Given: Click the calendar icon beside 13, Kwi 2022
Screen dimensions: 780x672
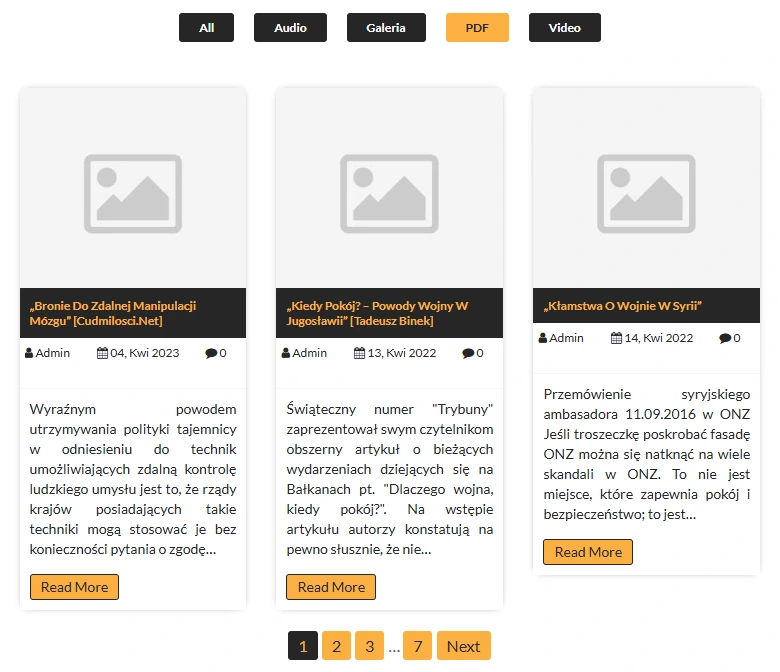Looking at the screenshot, I should 360,353.
